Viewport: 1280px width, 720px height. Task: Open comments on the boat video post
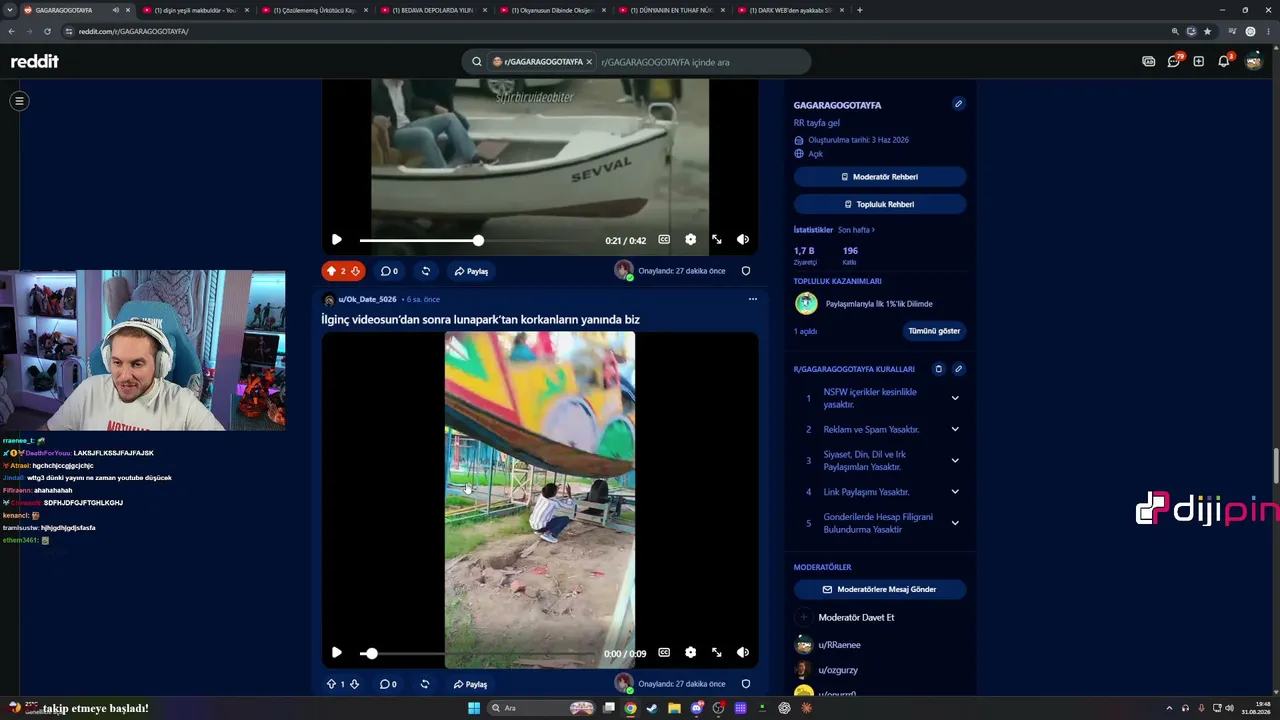389,271
